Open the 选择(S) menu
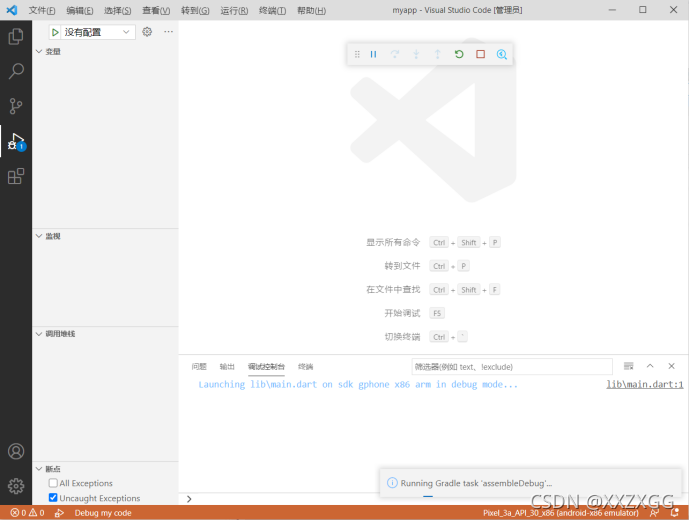Viewport: 689px width, 520px height. pyautogui.click(x=117, y=10)
